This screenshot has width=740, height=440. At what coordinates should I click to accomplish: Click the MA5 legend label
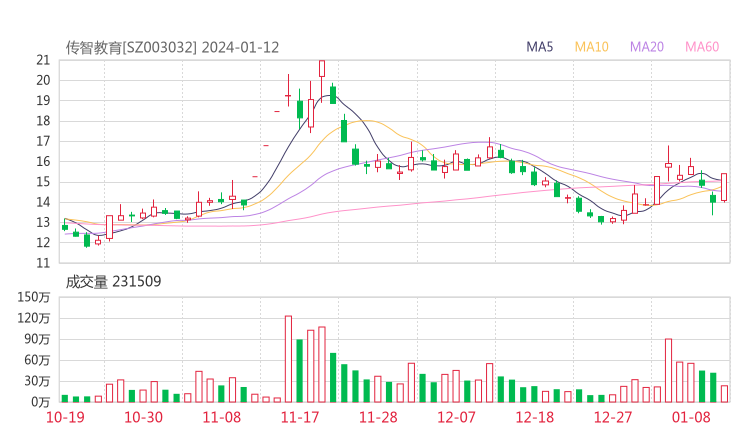[x=539, y=47]
